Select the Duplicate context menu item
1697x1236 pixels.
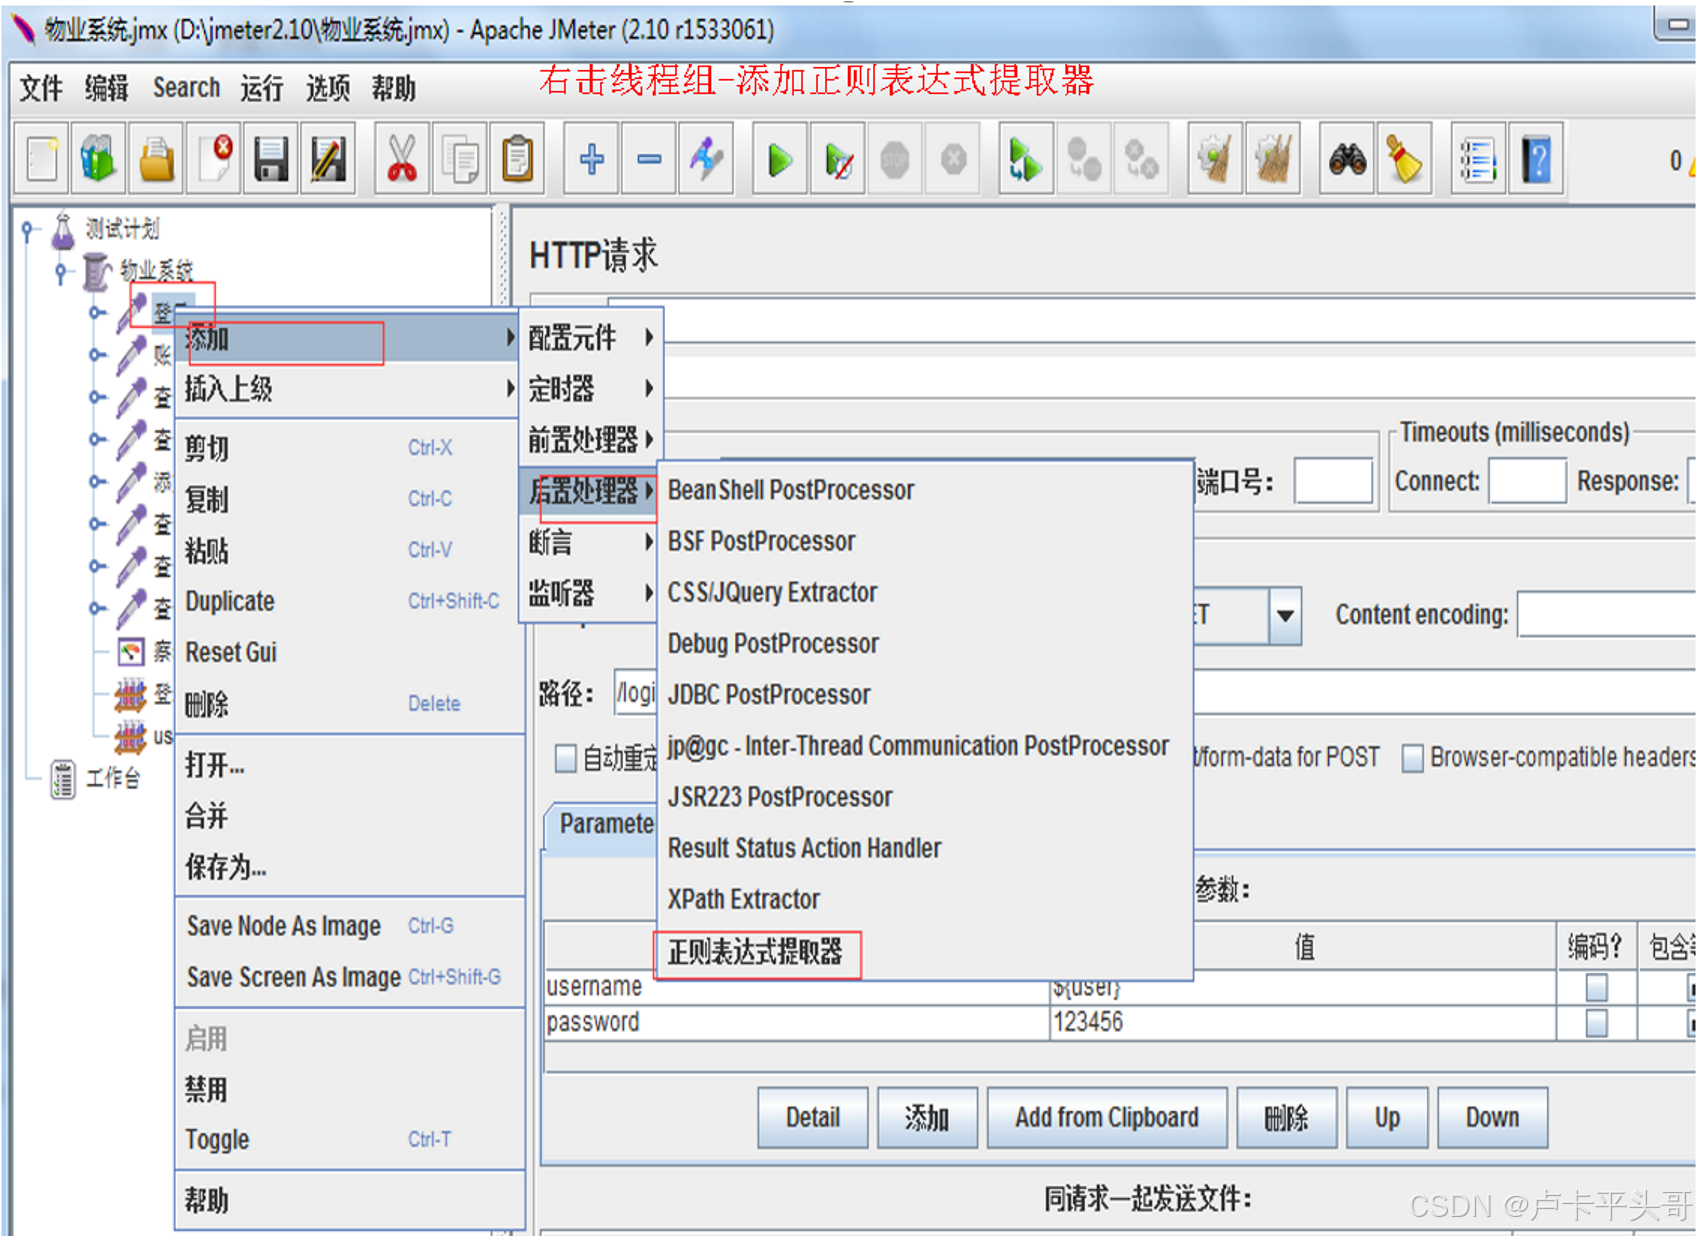349,601
